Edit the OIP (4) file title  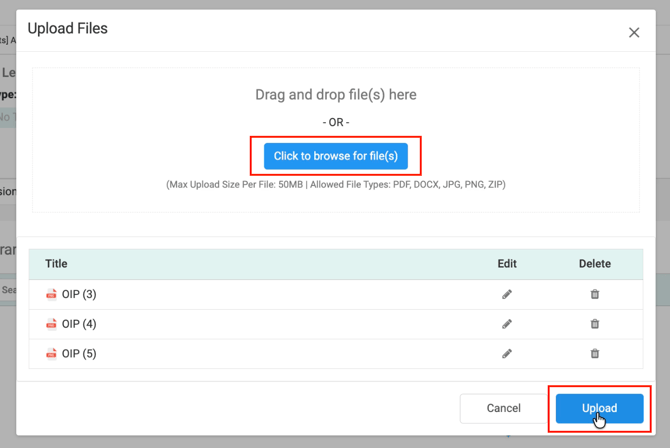click(507, 324)
